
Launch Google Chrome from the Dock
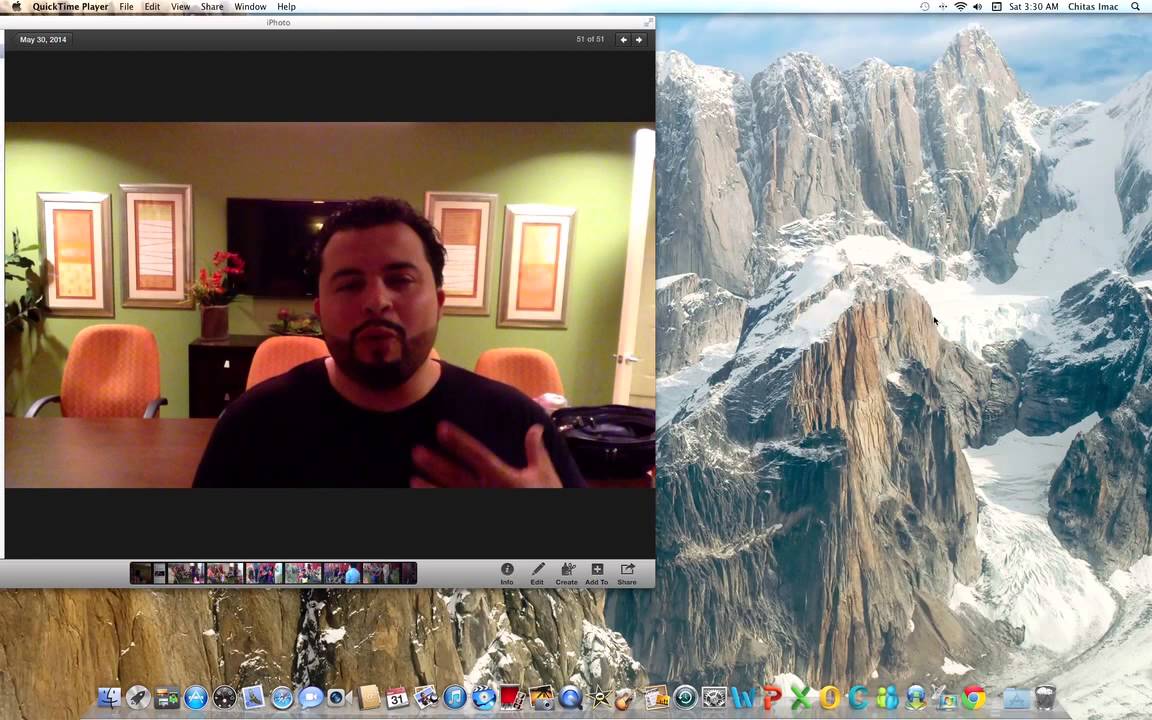pyautogui.click(x=974, y=696)
